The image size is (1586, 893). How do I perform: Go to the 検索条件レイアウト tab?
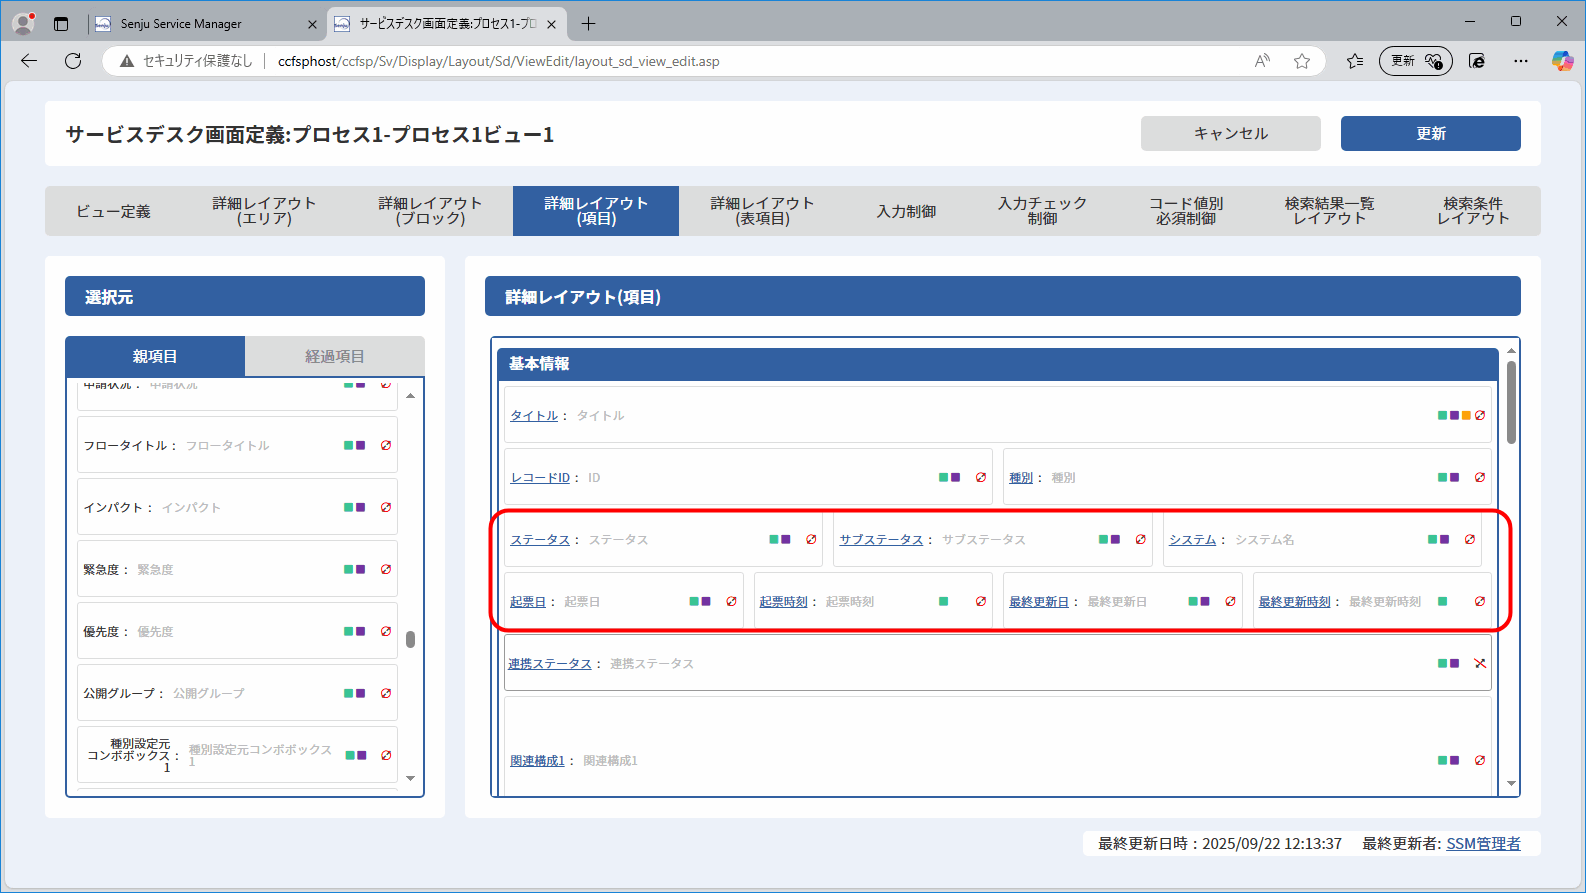(x=1473, y=211)
